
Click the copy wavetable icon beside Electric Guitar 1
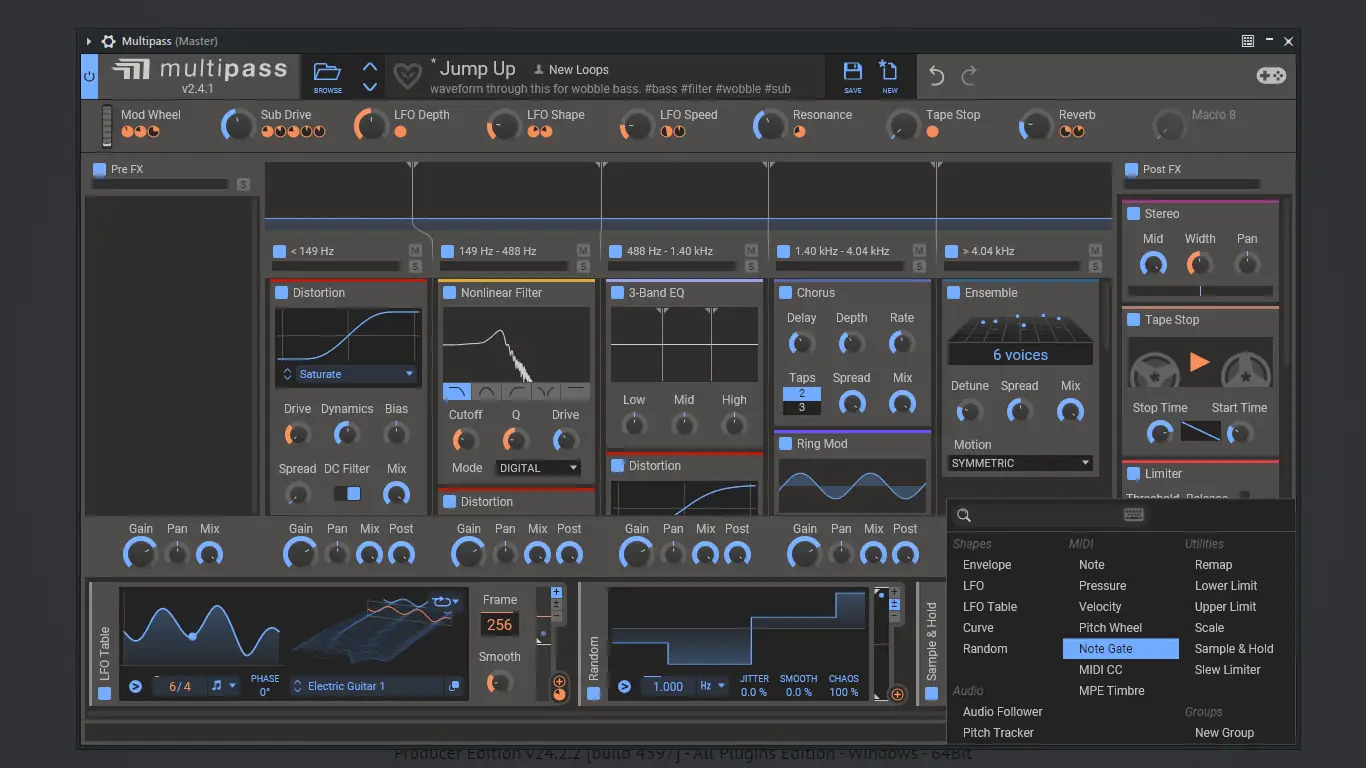(x=454, y=686)
